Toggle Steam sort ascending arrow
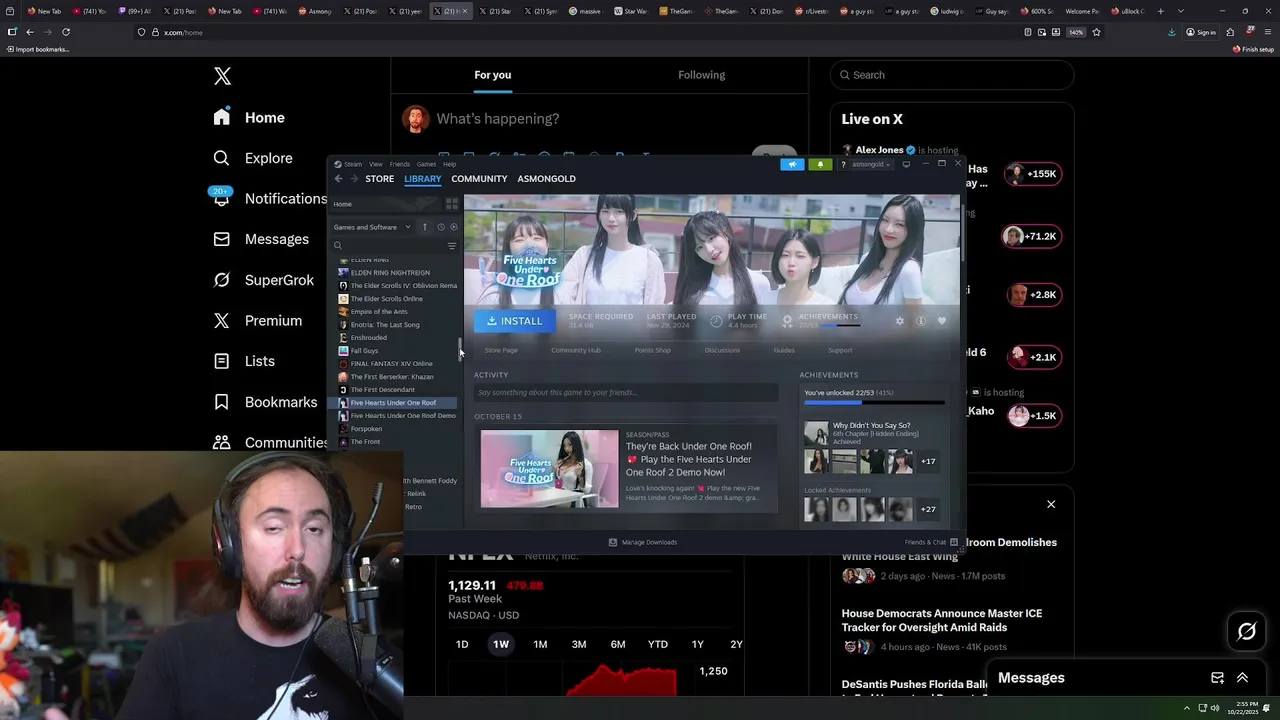The height and width of the screenshot is (720, 1280). coord(424,227)
